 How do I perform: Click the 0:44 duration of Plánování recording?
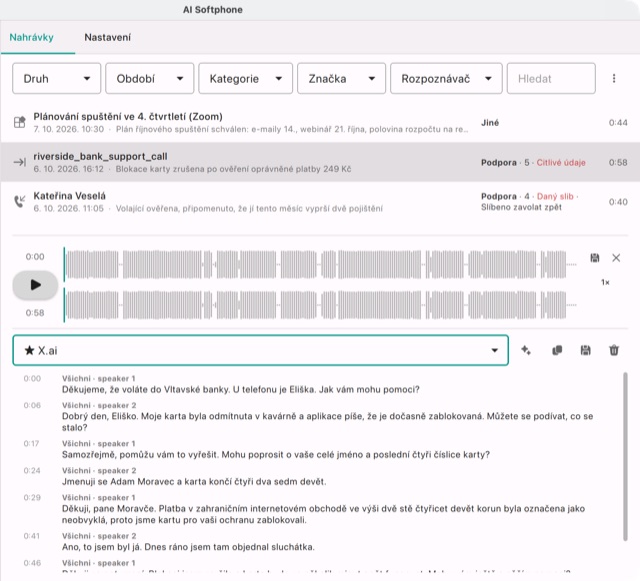pos(618,123)
